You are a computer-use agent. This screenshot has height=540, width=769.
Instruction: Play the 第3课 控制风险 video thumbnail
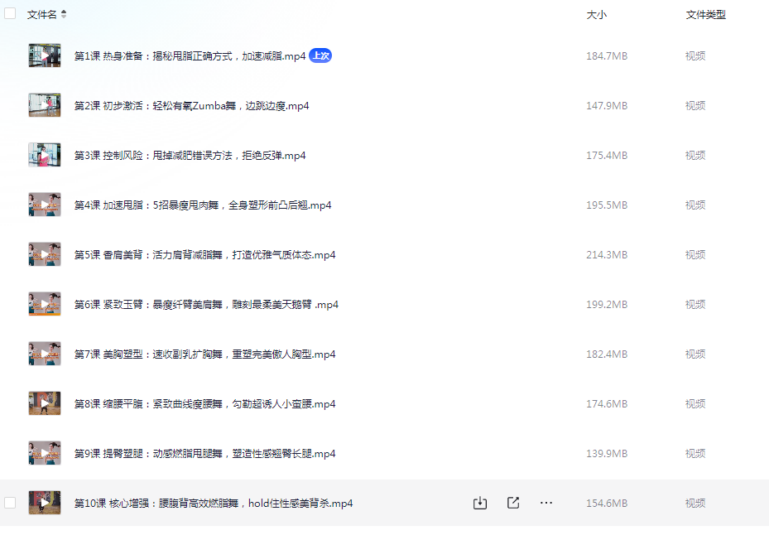click(x=45, y=155)
